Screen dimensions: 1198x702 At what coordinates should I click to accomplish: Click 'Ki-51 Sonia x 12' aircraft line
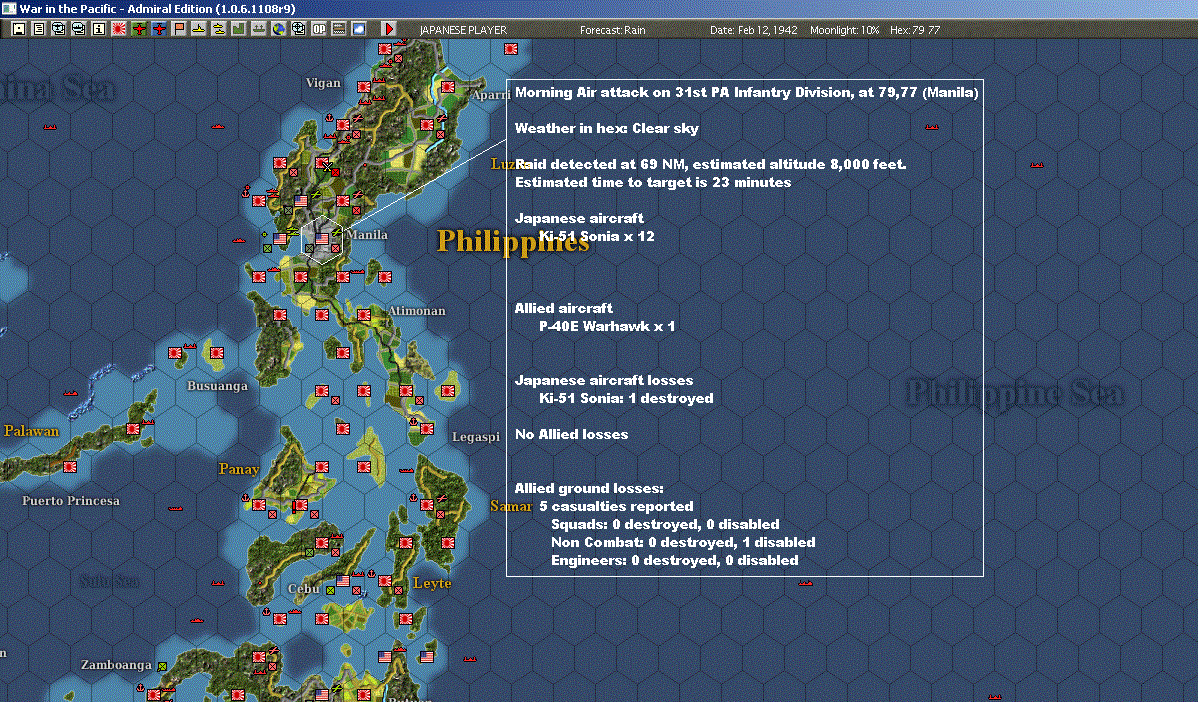(597, 236)
